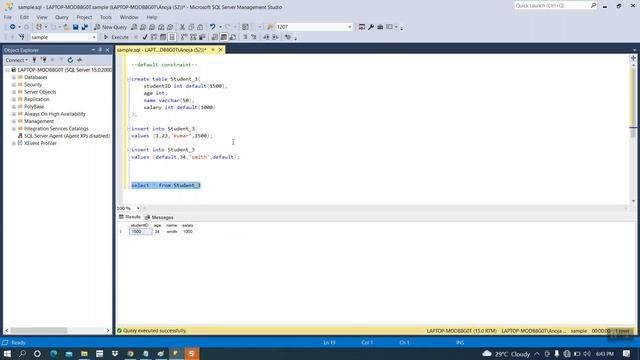The width and height of the screenshot is (640, 360).
Task: Expand the Replication node
Action: [14, 99]
